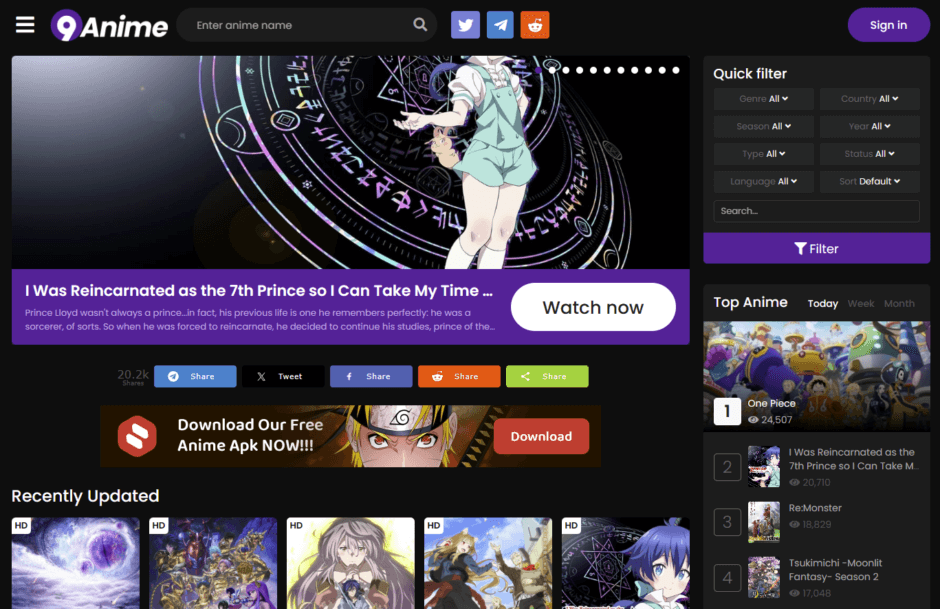Viewport: 940px width, 609px height.
Task: Open the site's Telegram channel
Action: [500, 24]
